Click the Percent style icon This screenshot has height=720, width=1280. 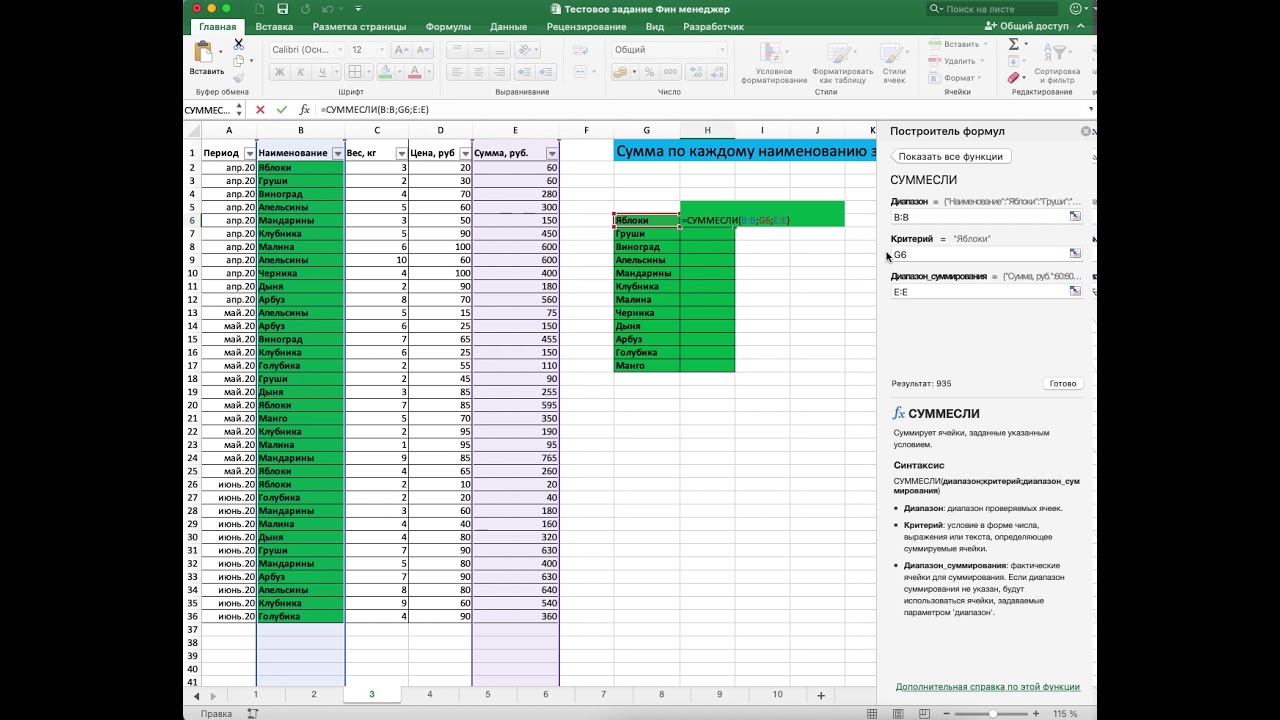click(x=649, y=72)
